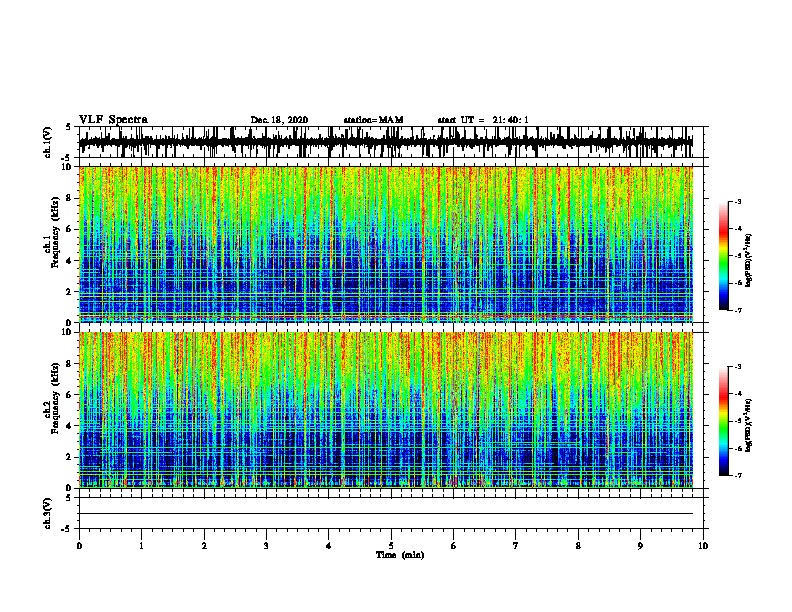Click time axis tick label "5"
Viewport: 792px width, 612px height.
point(391,546)
